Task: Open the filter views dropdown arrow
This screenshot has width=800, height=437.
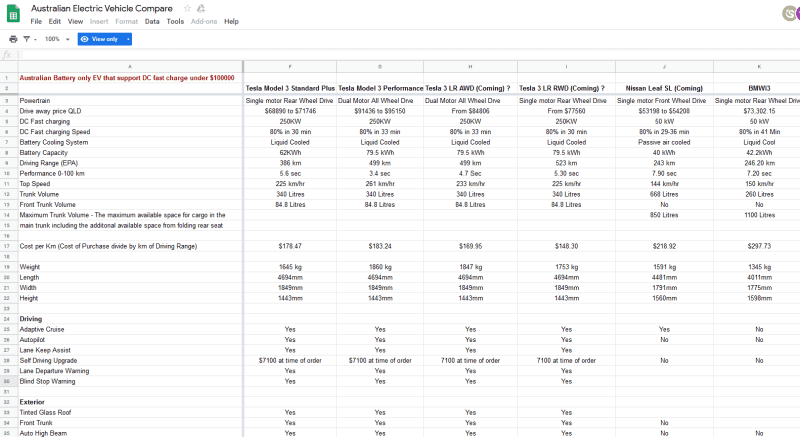Action: (x=35, y=39)
